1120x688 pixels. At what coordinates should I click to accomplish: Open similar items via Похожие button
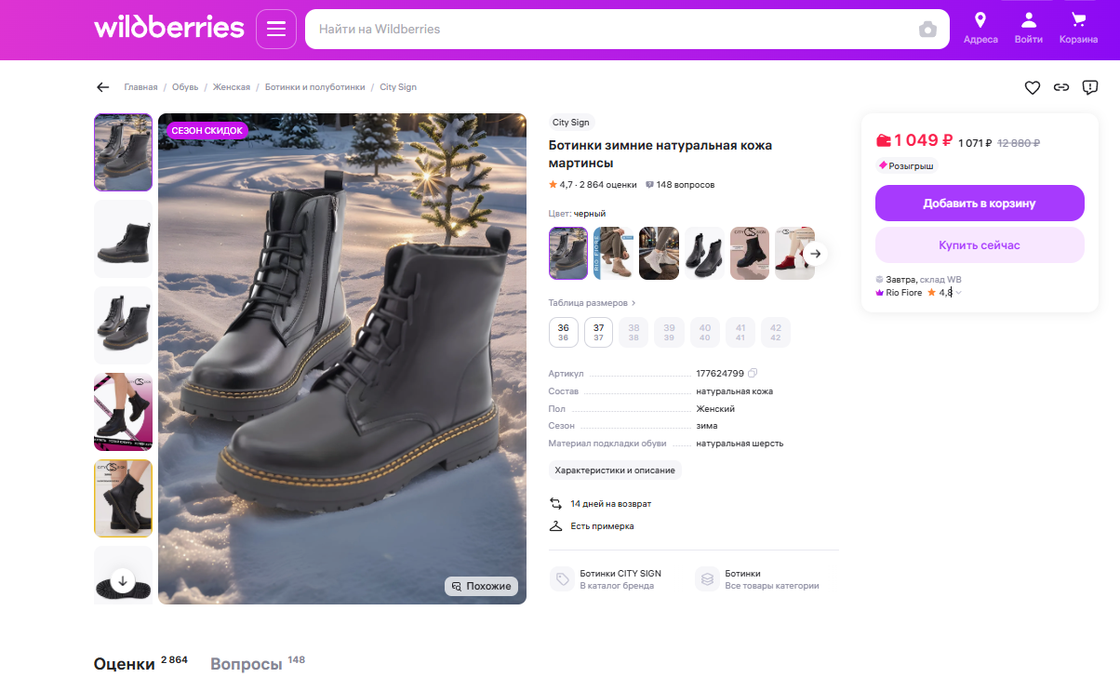481,586
